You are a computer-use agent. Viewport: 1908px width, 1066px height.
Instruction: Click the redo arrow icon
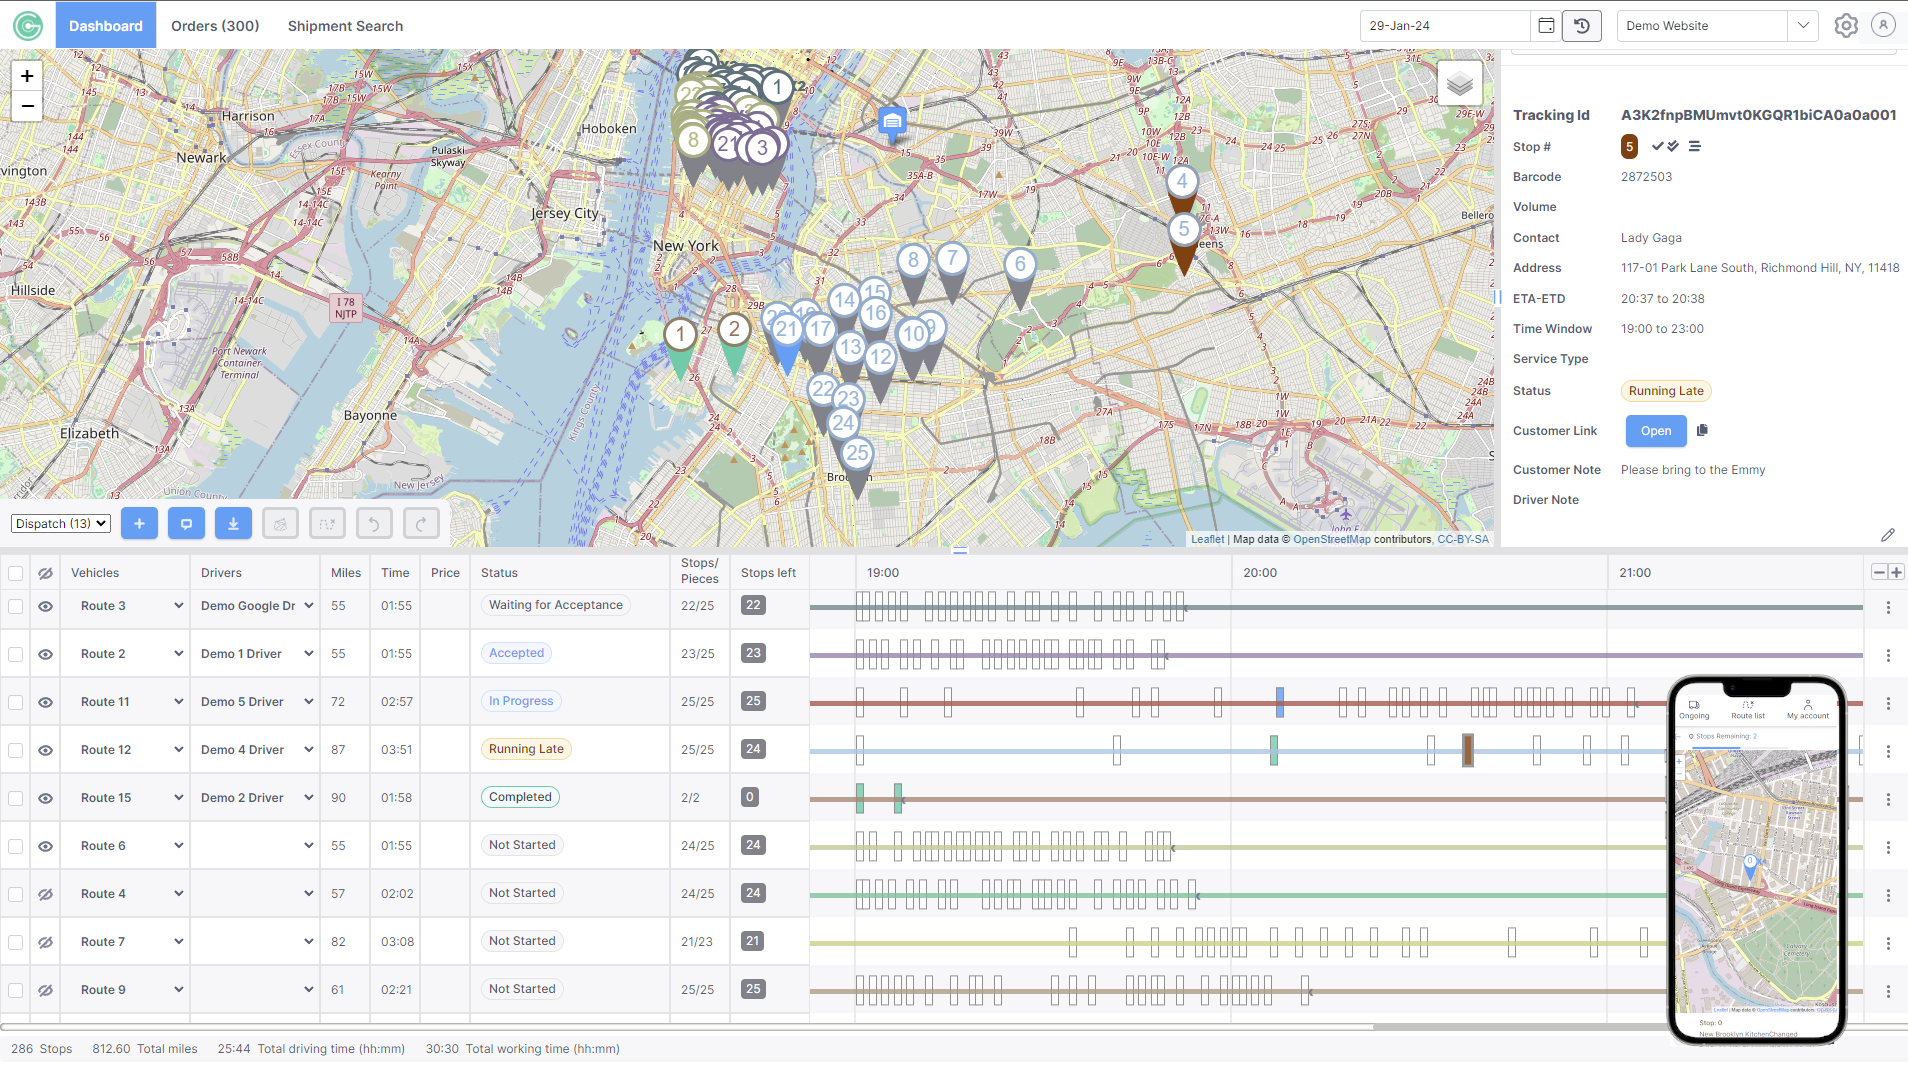coord(421,523)
